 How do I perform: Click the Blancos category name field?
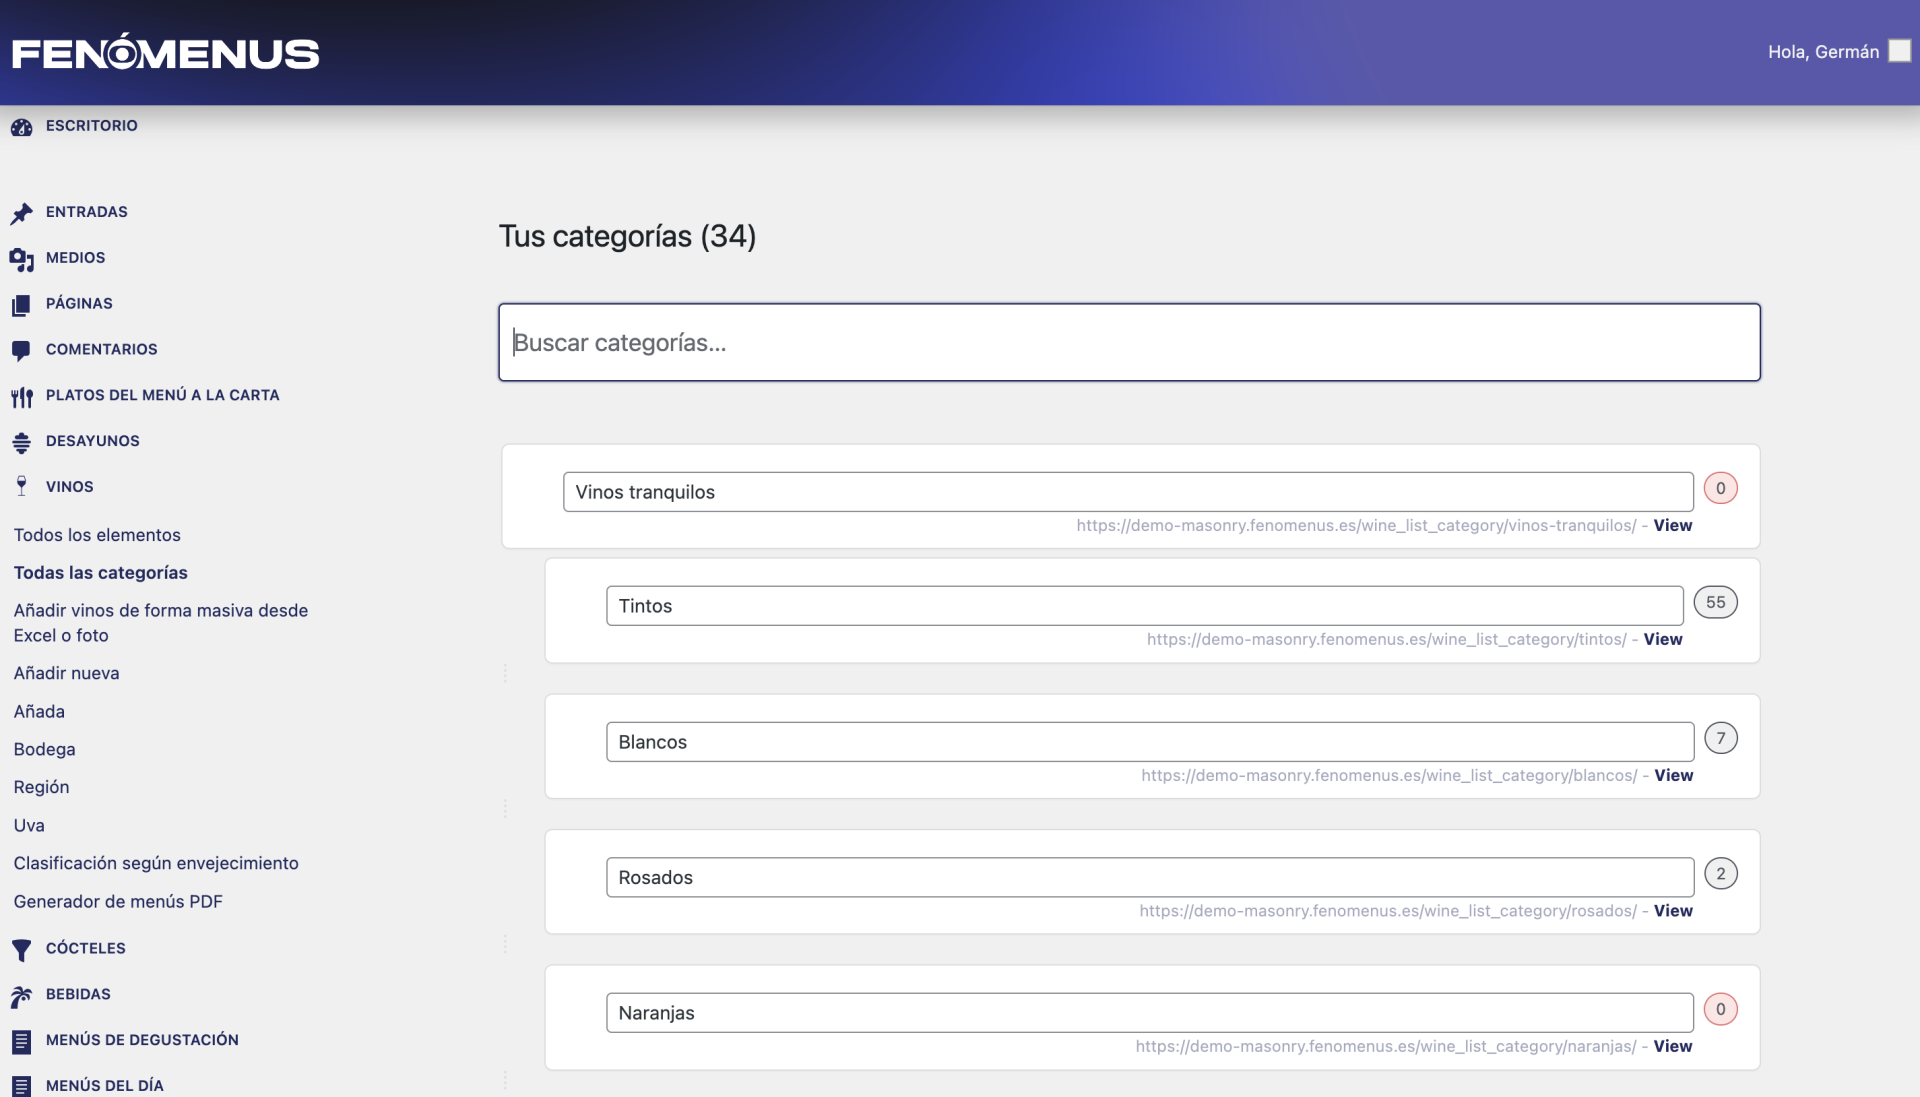[x=1149, y=742]
